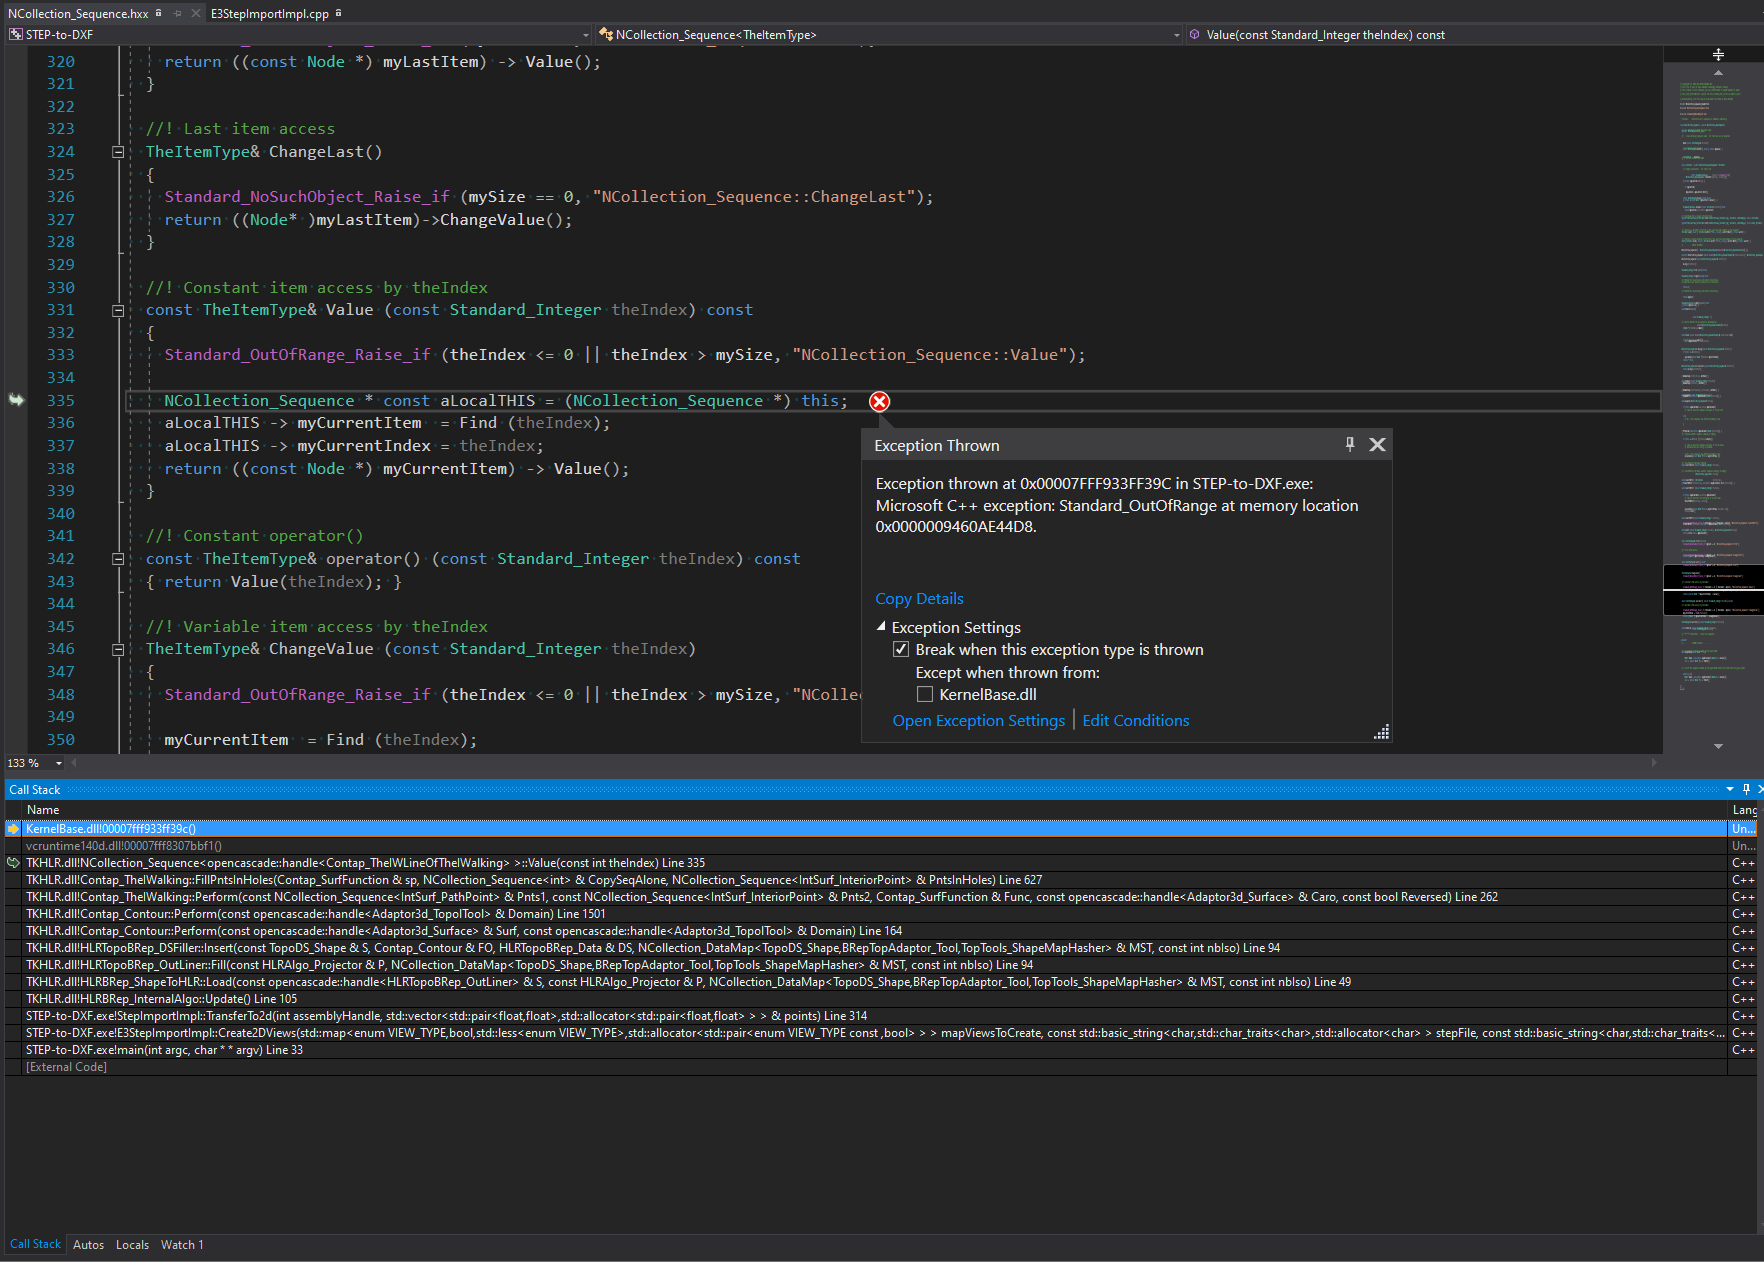Pin the Call Stack panel

pyautogui.click(x=1746, y=789)
